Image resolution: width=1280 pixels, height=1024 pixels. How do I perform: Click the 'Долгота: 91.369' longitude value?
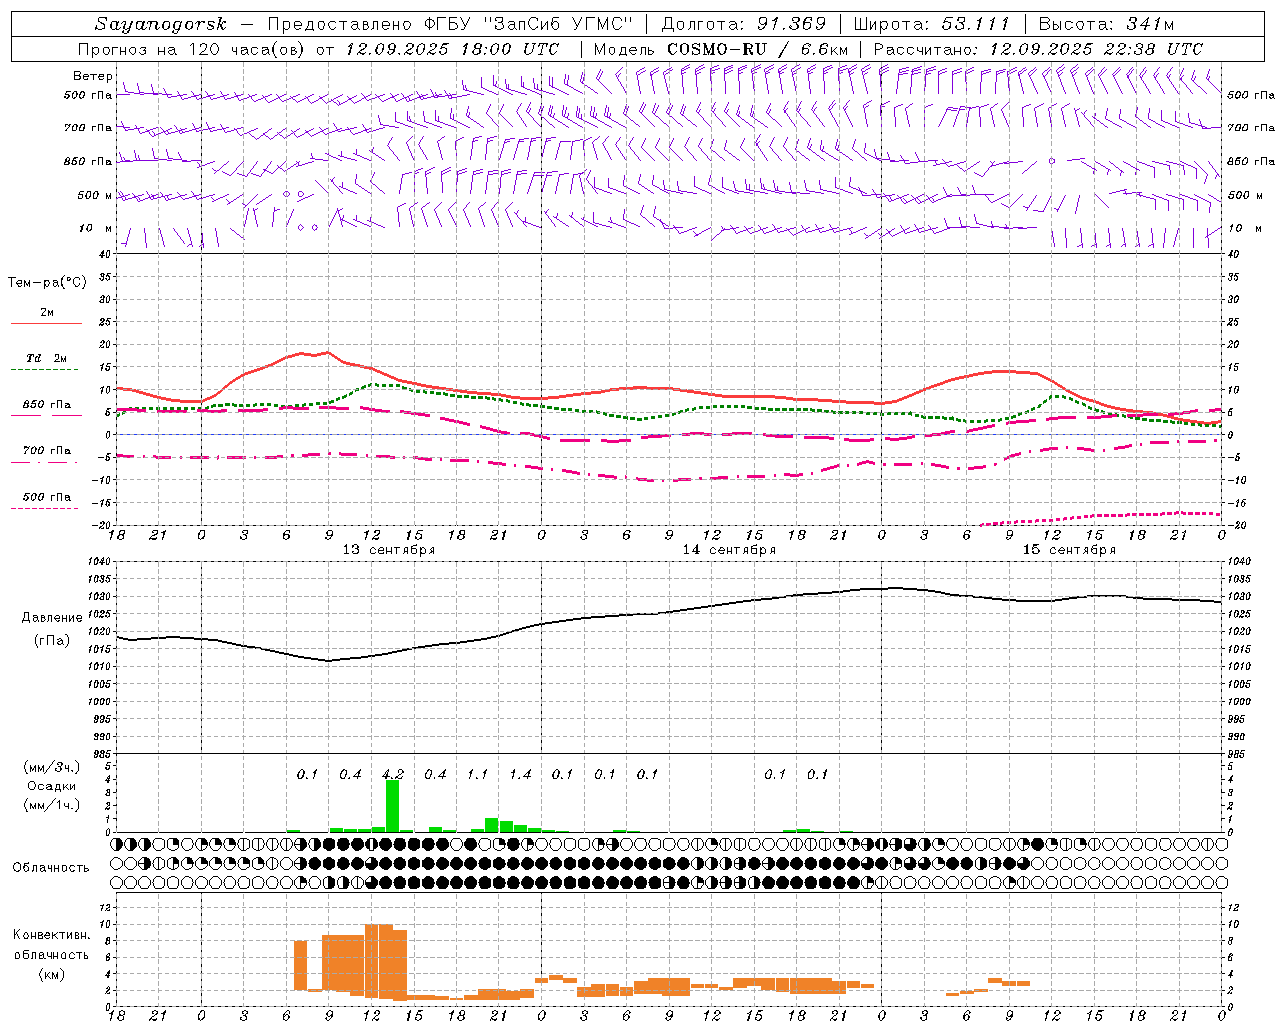[x=744, y=24]
